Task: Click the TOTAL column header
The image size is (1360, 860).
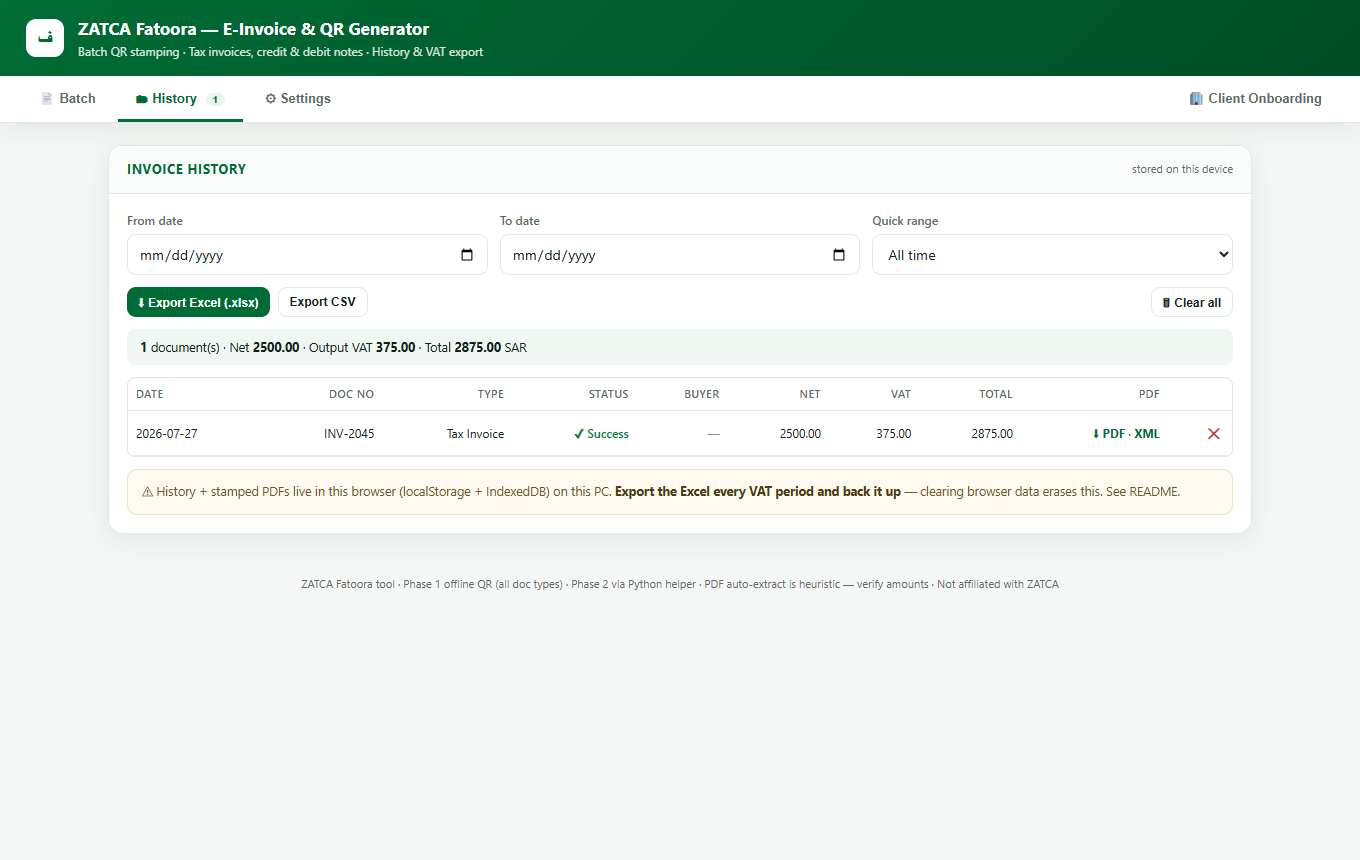Action: pyautogui.click(x=996, y=394)
